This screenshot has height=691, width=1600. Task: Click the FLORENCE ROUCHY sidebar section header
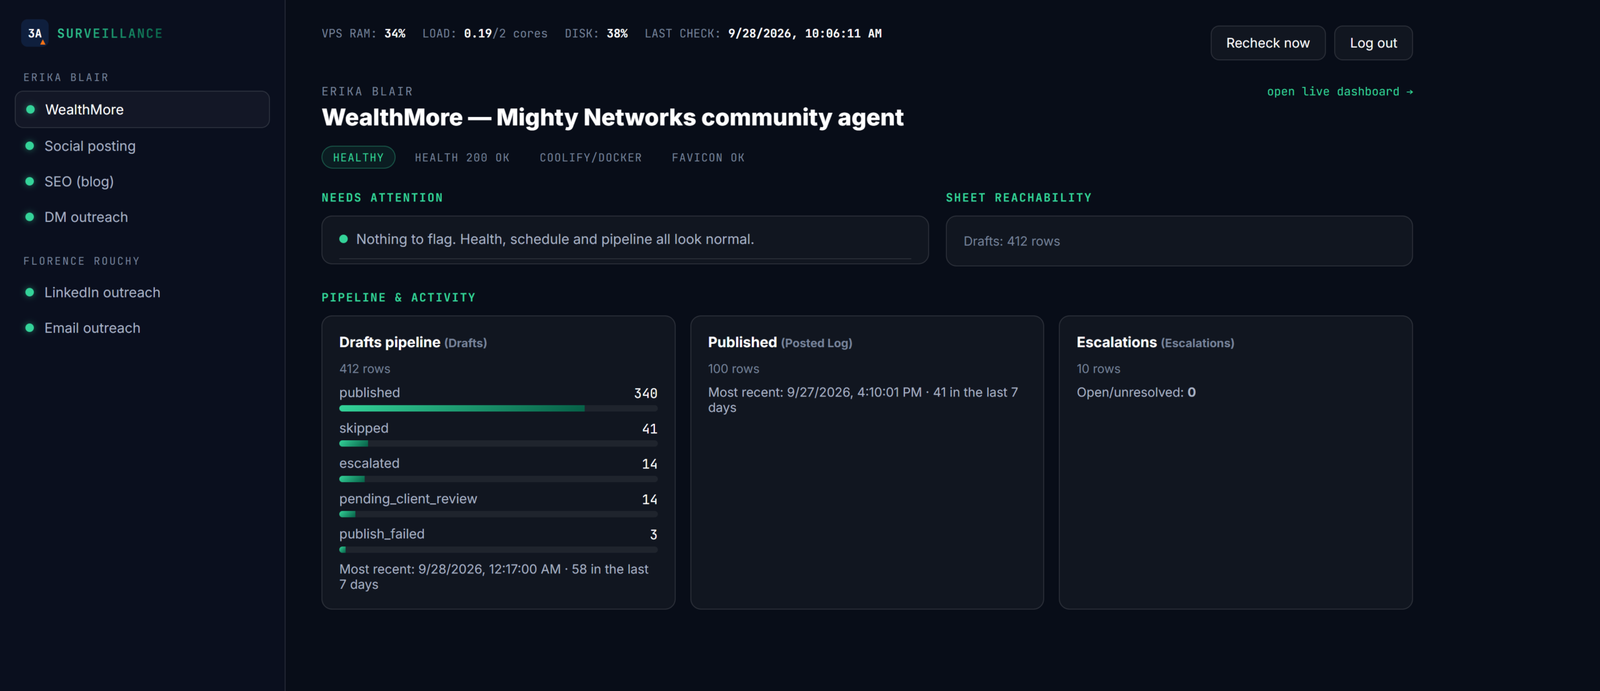pyautogui.click(x=81, y=261)
